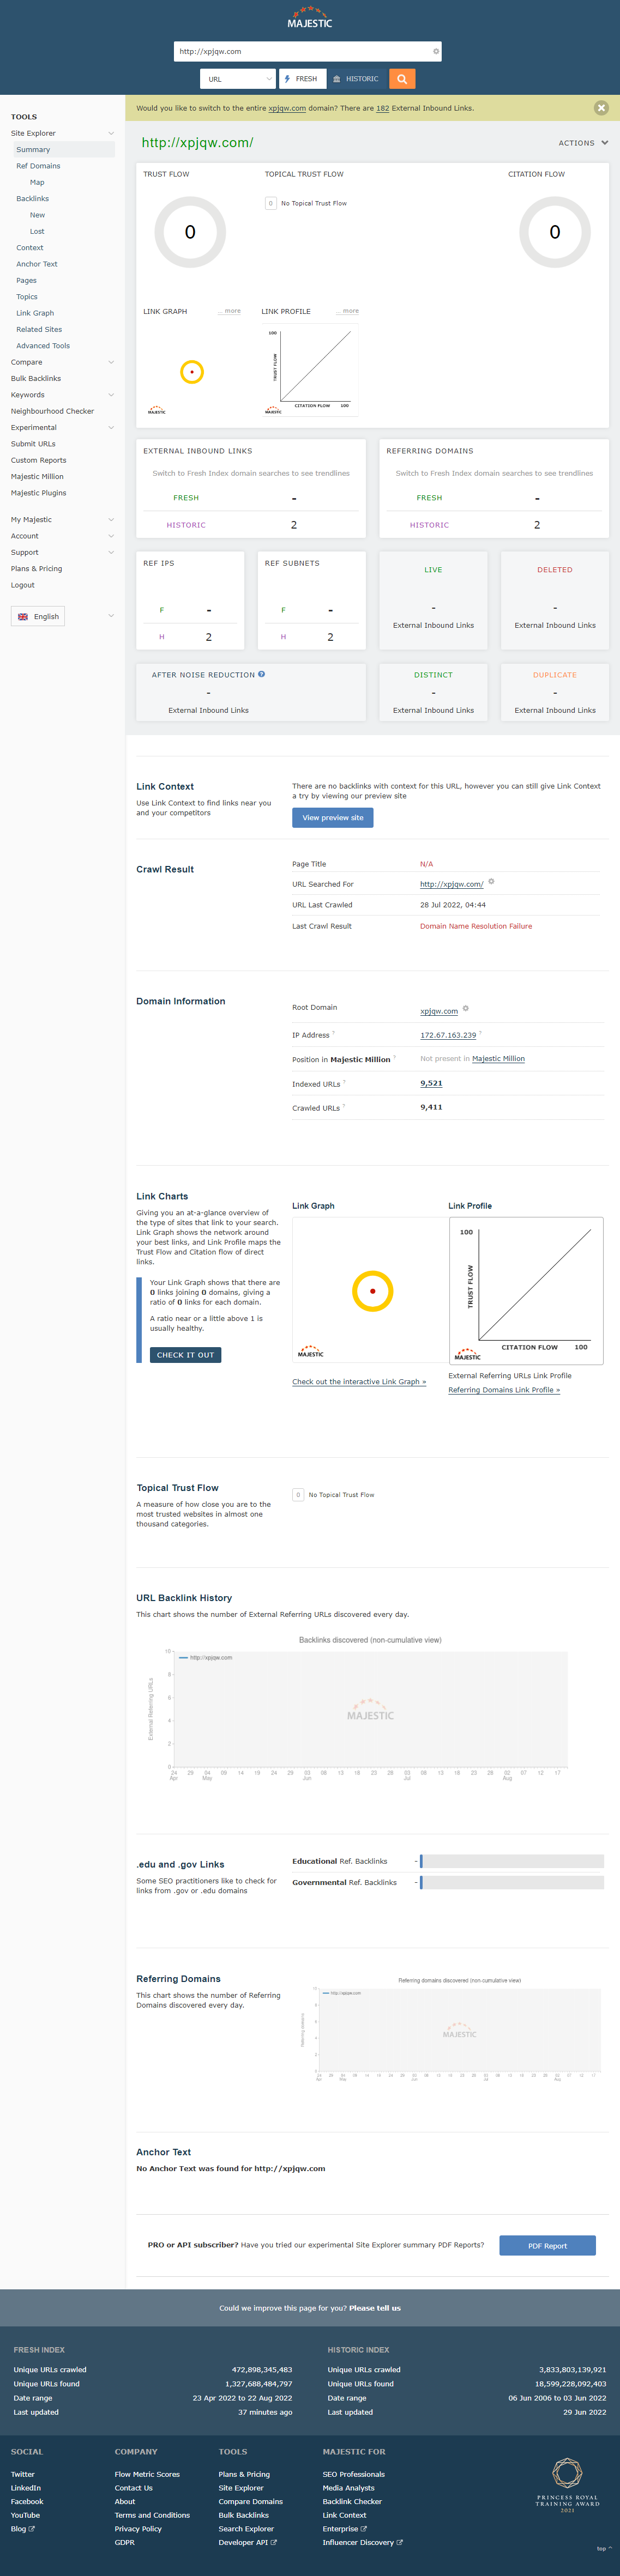The image size is (620, 2576).
Task: Click the View preview site button
Action: click(x=332, y=818)
